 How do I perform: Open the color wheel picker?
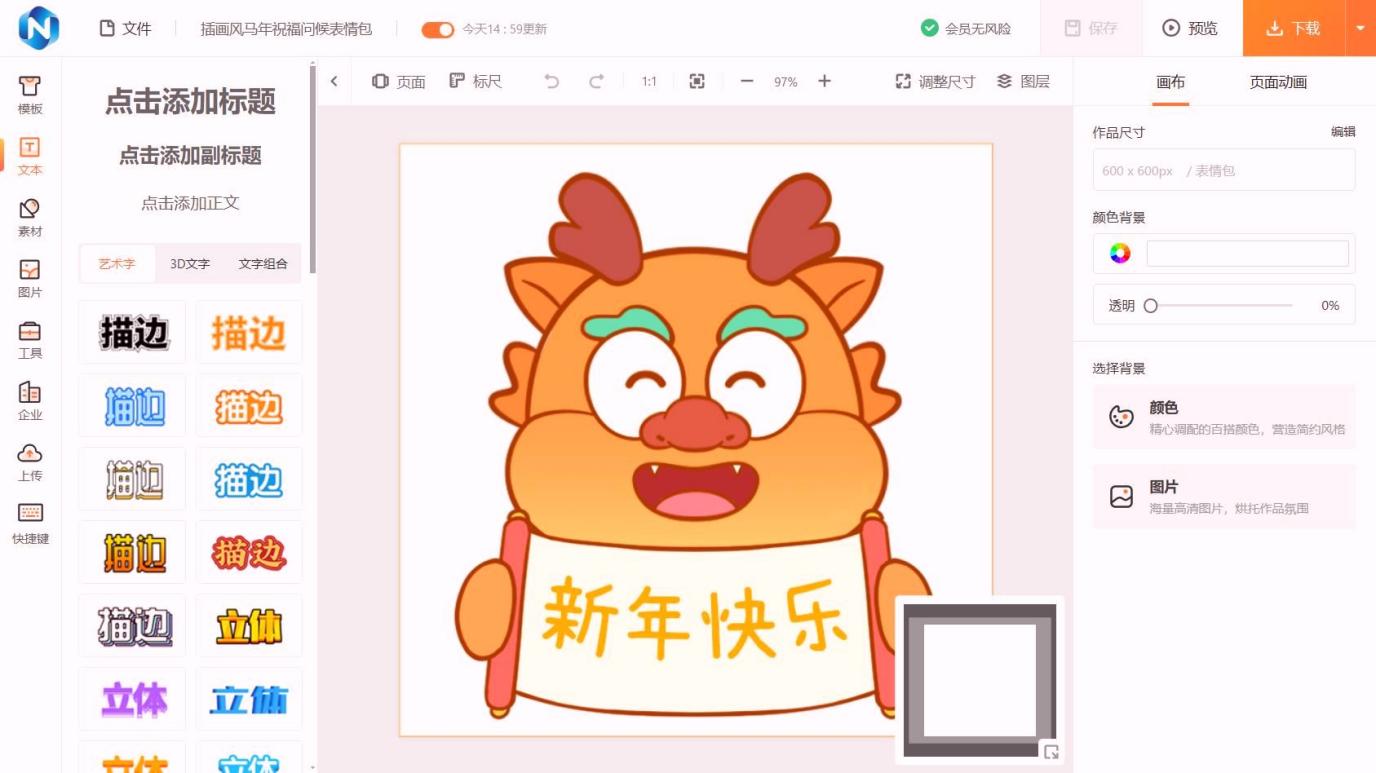(1120, 254)
